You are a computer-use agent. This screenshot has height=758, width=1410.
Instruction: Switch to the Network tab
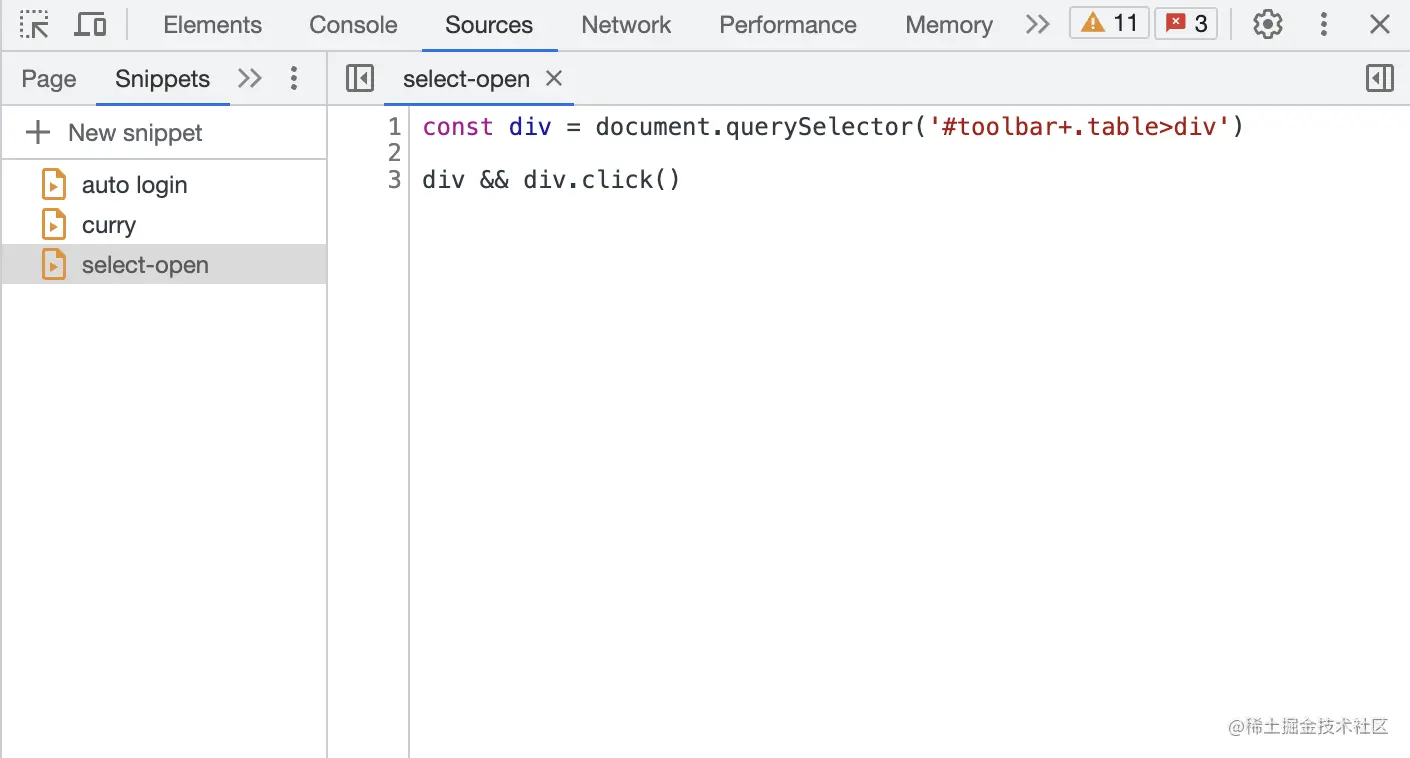[x=626, y=25]
